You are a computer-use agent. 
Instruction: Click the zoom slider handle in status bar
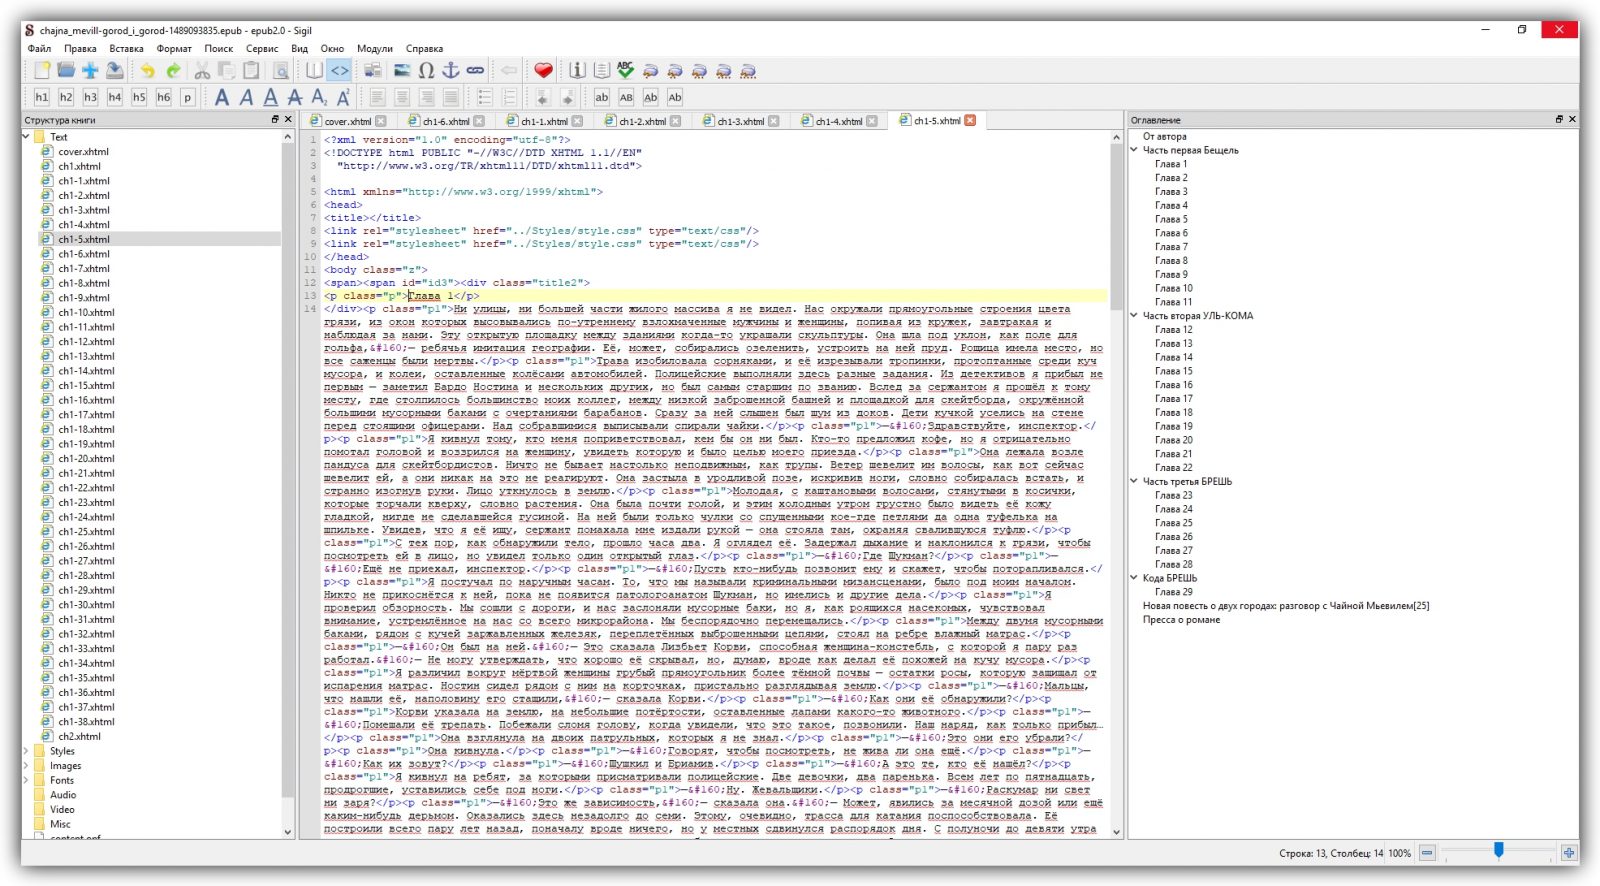pyautogui.click(x=1498, y=850)
